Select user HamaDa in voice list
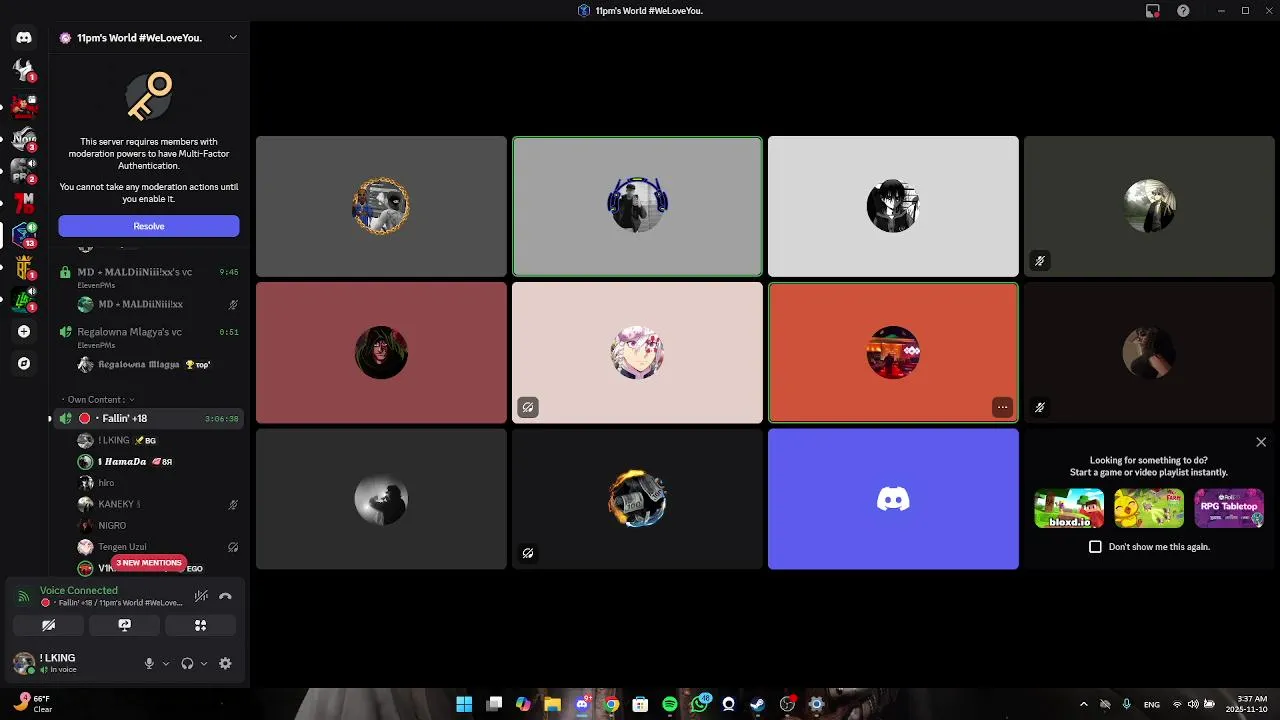 pyautogui.click(x=157, y=462)
